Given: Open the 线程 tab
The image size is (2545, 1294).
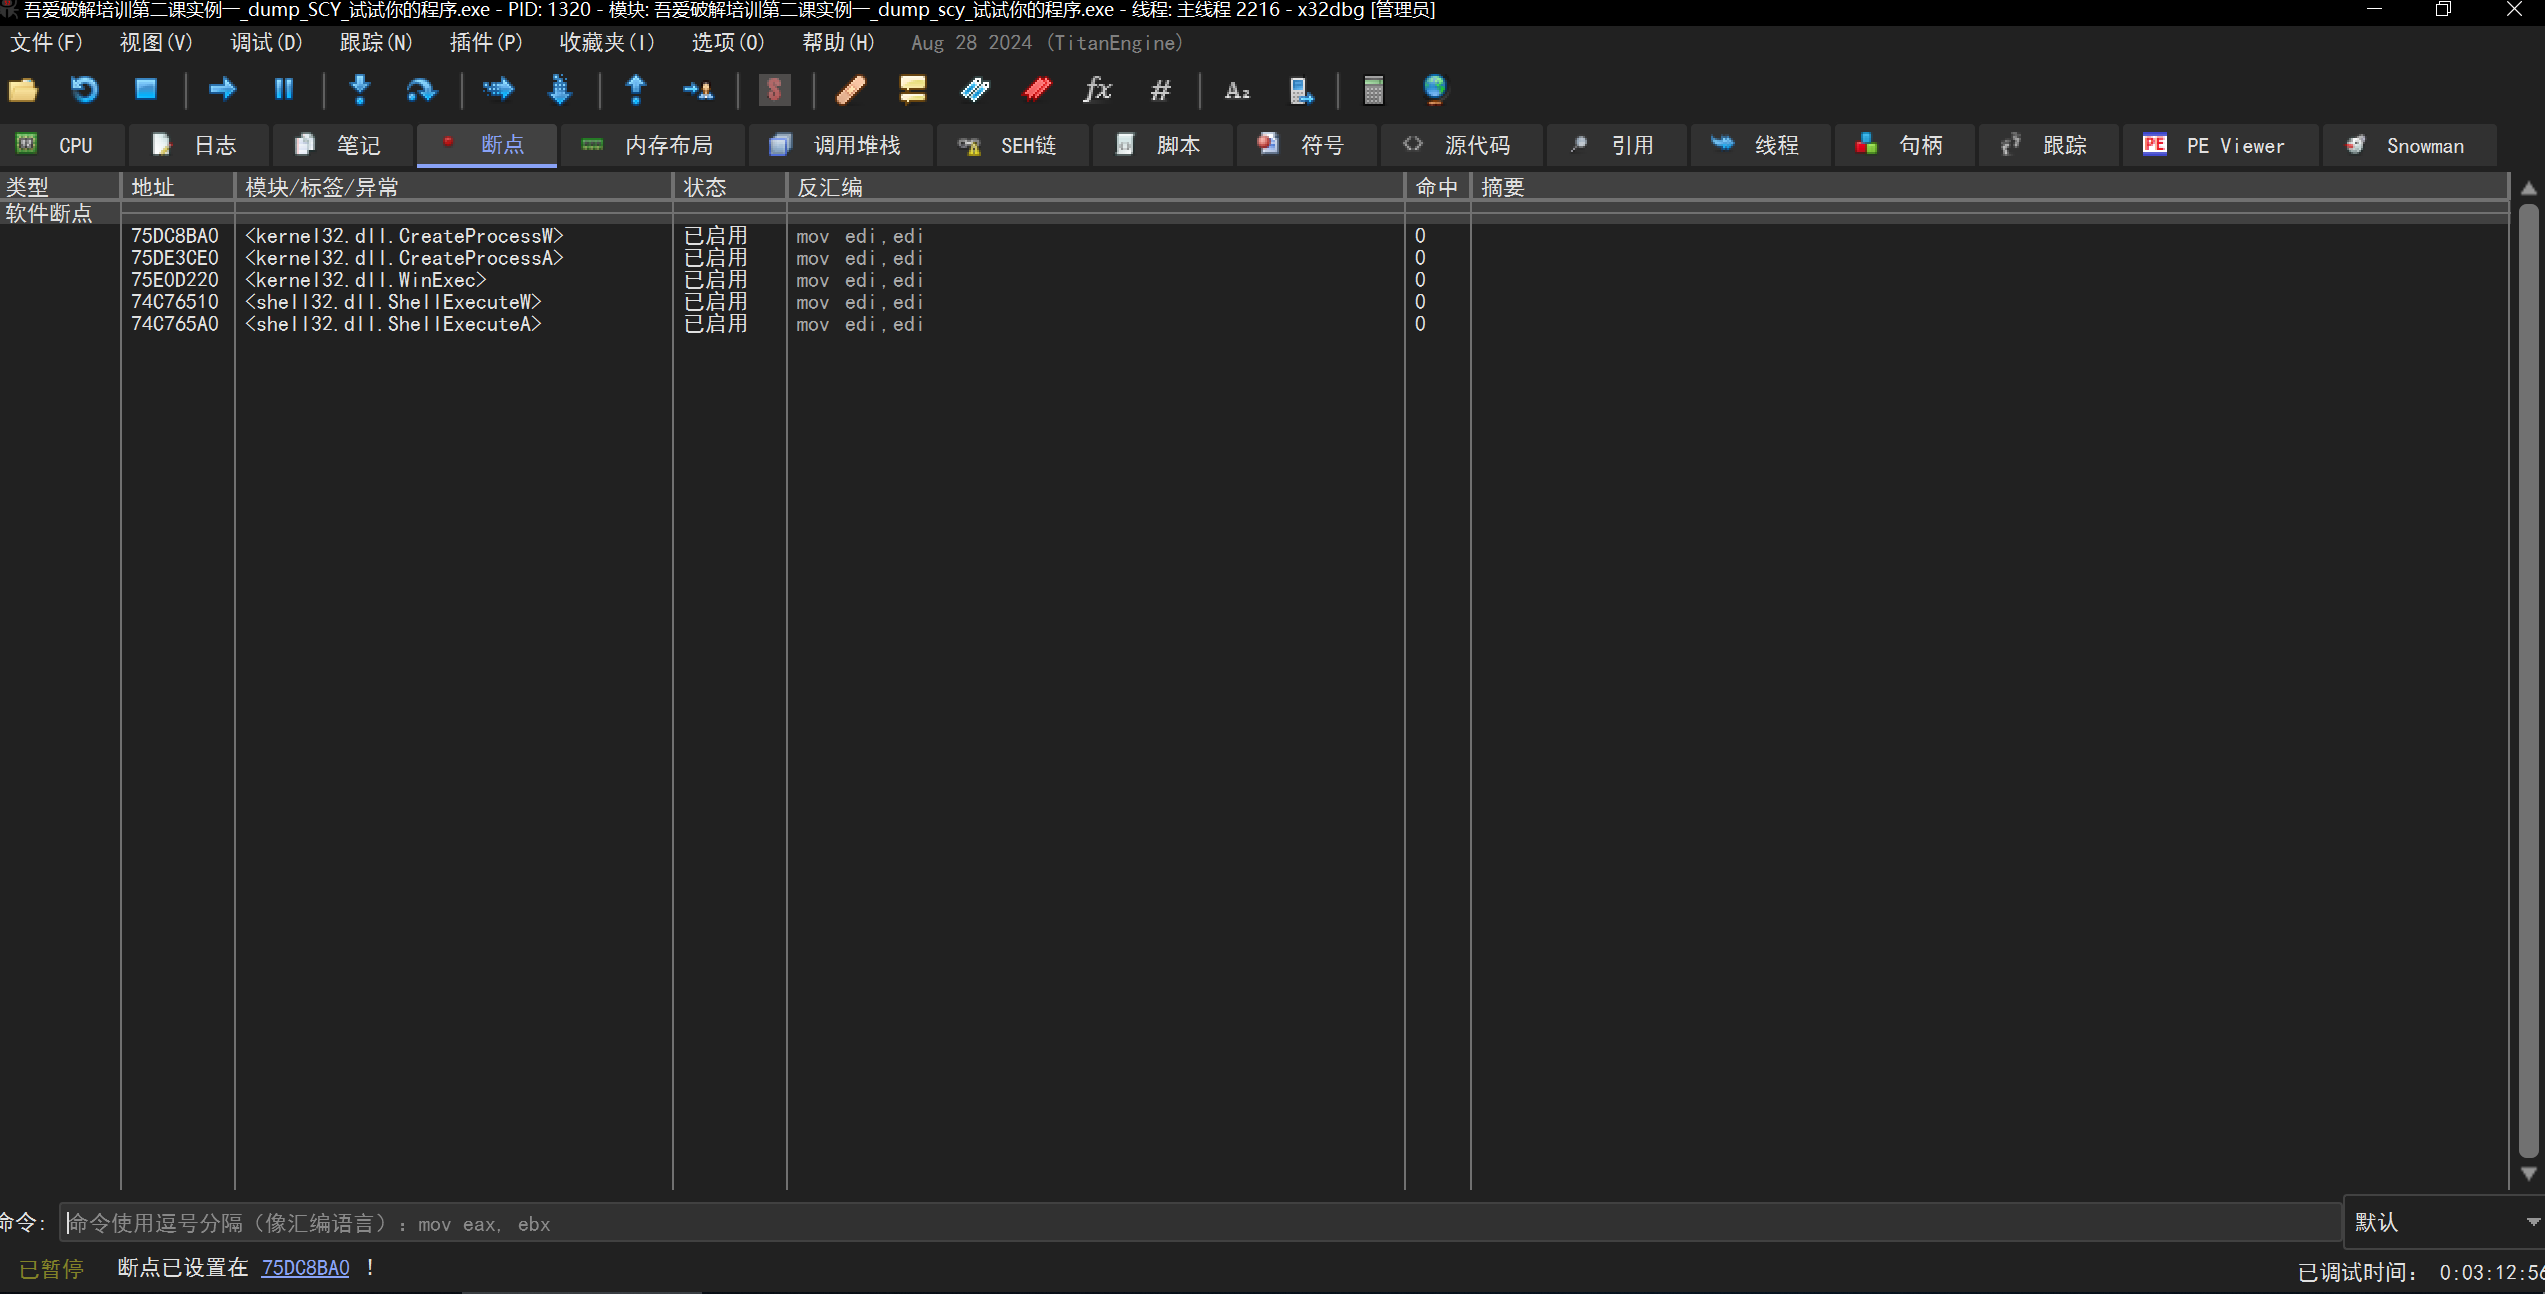Looking at the screenshot, I should point(1760,146).
